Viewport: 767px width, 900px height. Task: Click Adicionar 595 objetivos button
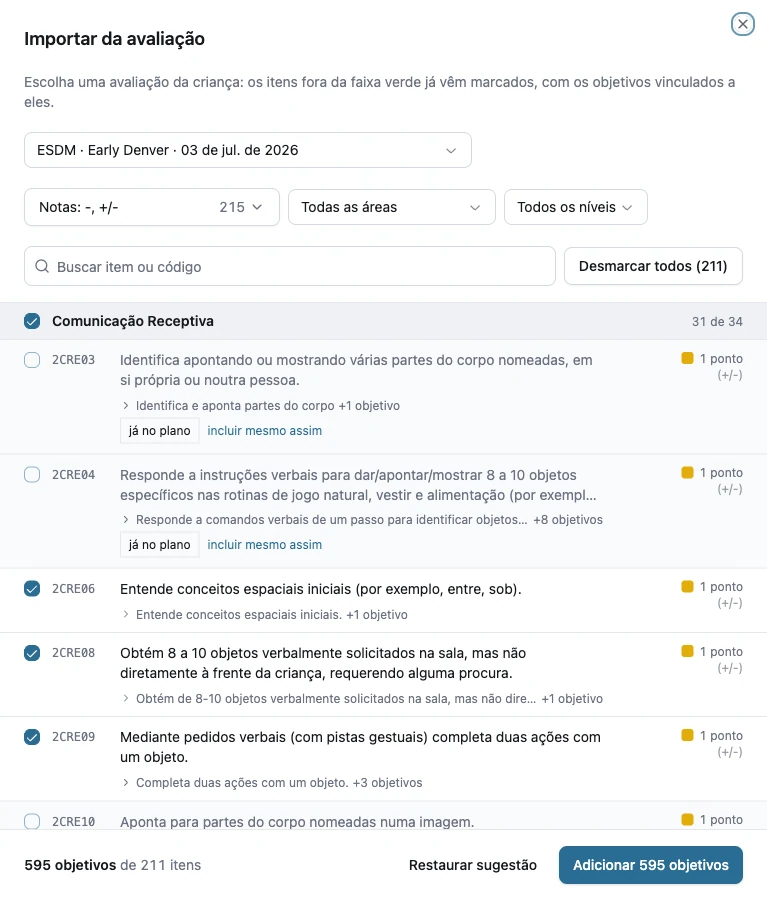click(x=650, y=865)
